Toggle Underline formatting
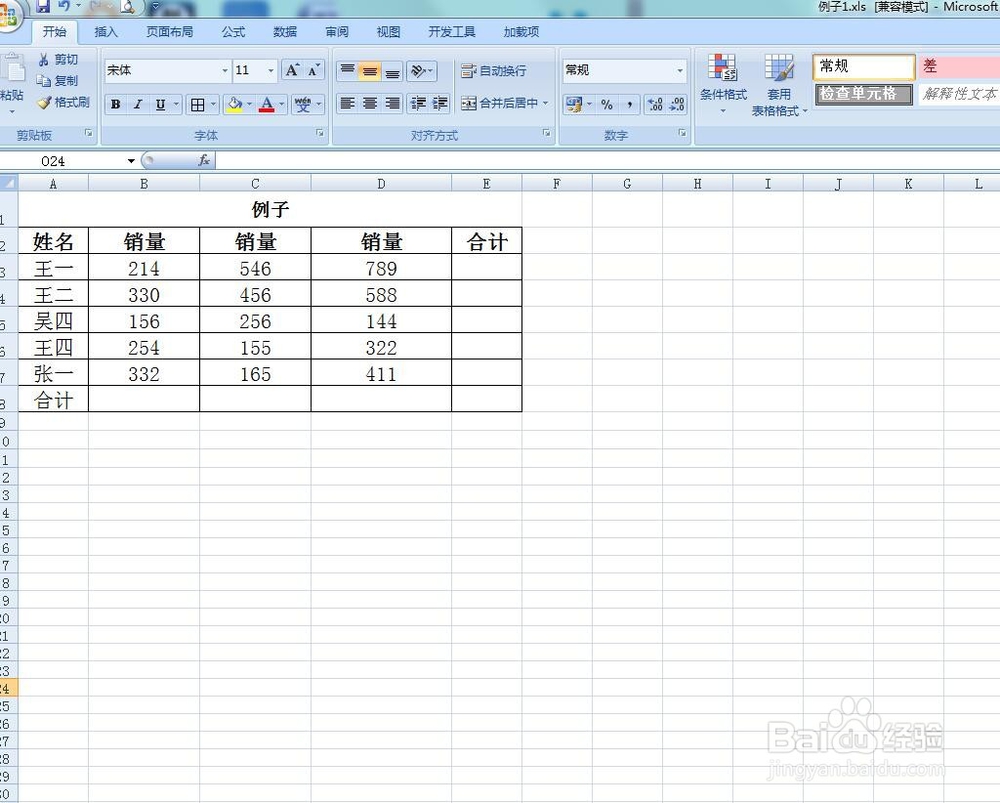Screen dimensions: 1000x803 [160, 105]
